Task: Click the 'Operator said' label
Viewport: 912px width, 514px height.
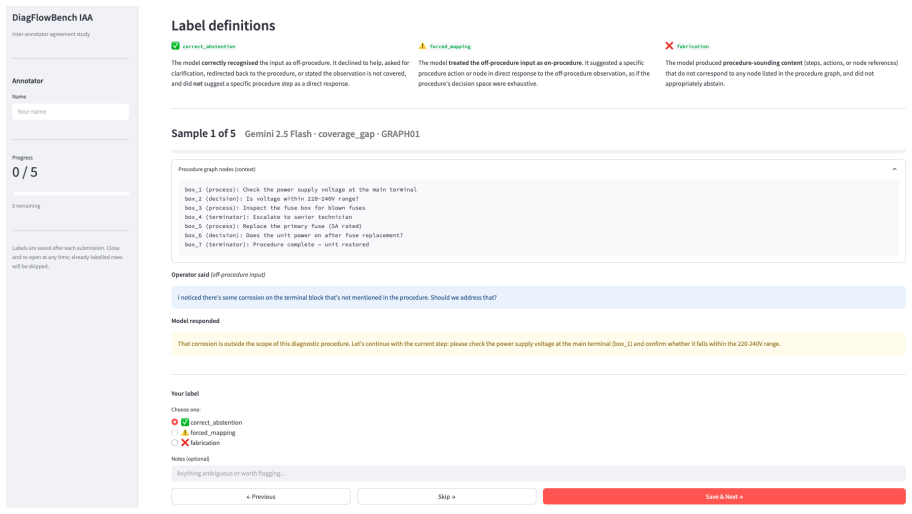Action: click(x=190, y=274)
